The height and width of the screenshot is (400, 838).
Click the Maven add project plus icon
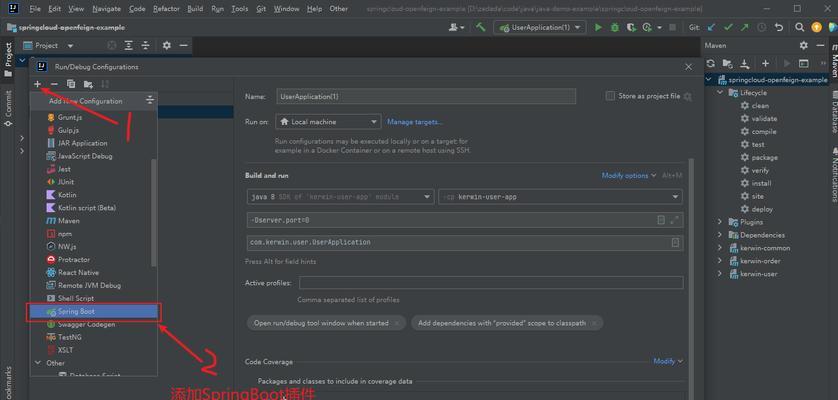pos(765,63)
